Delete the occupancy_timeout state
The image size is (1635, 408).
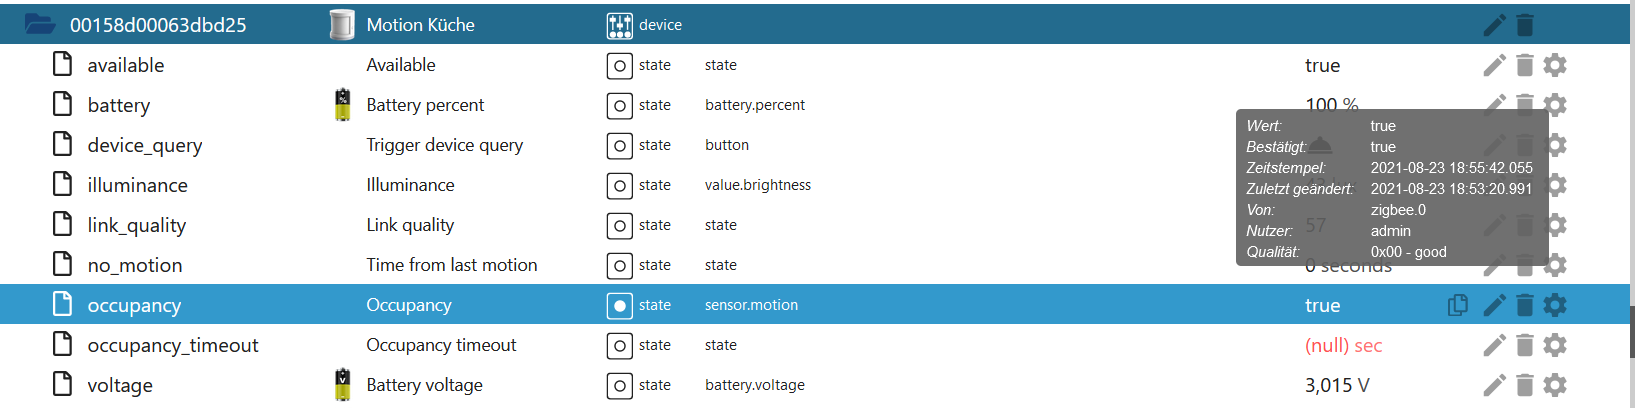(1525, 345)
